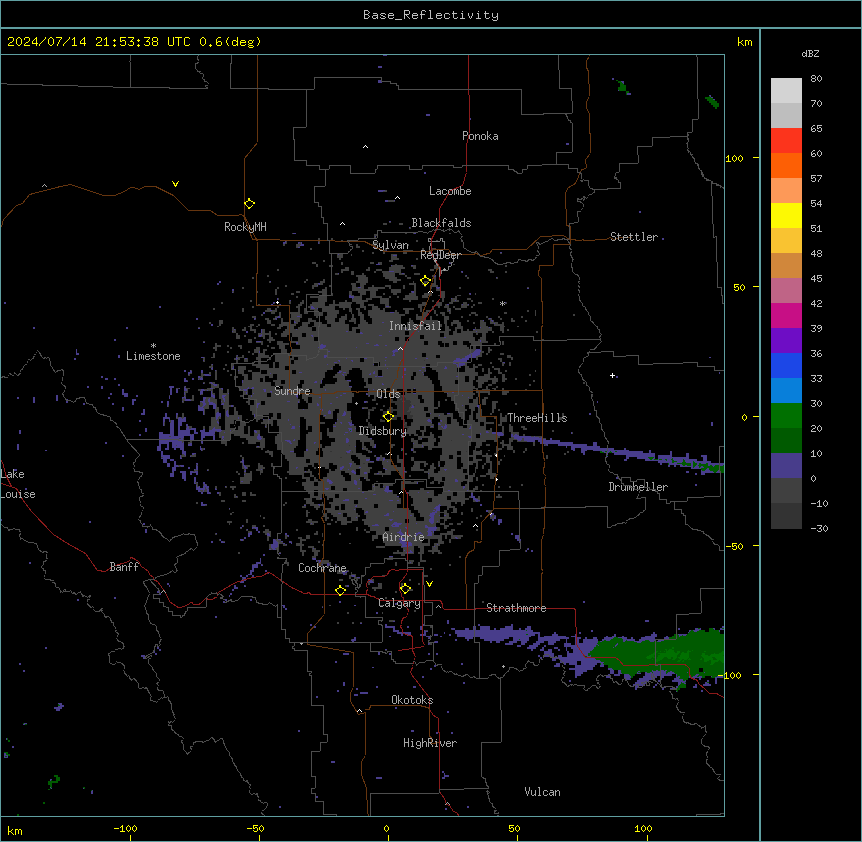Click the yellow V marker northwest of RockyMH
The width and height of the screenshot is (862, 842).
tap(175, 184)
